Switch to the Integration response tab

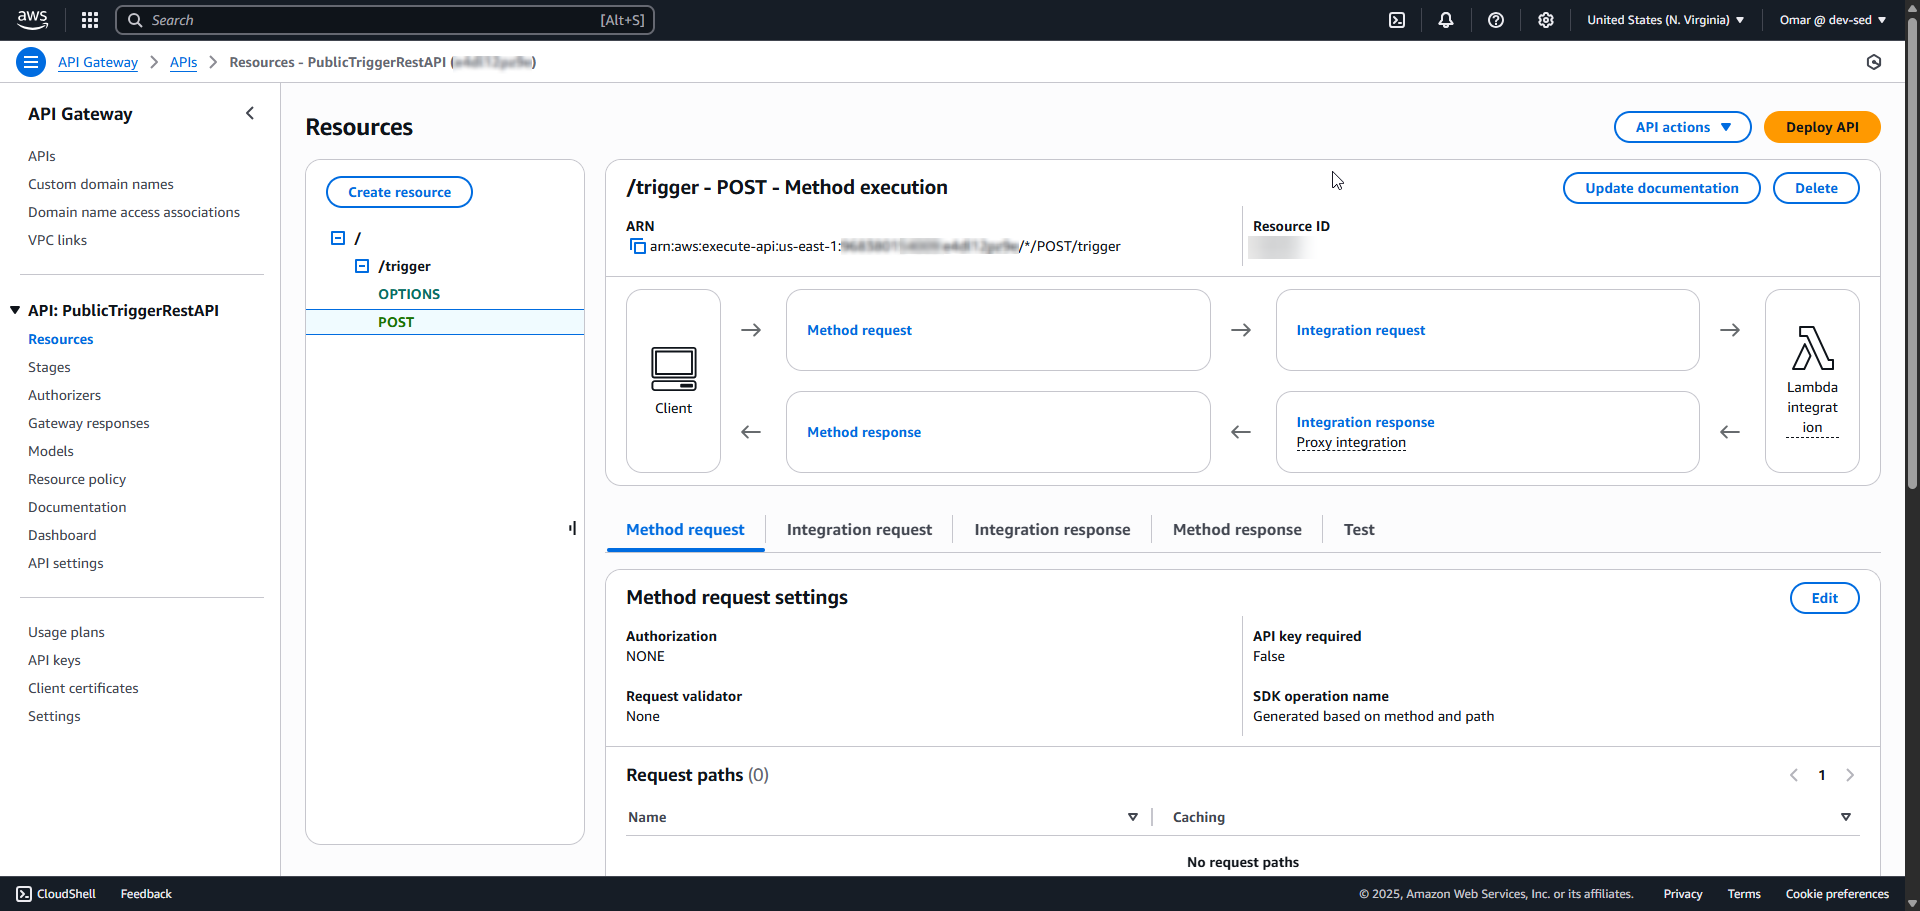(1052, 530)
